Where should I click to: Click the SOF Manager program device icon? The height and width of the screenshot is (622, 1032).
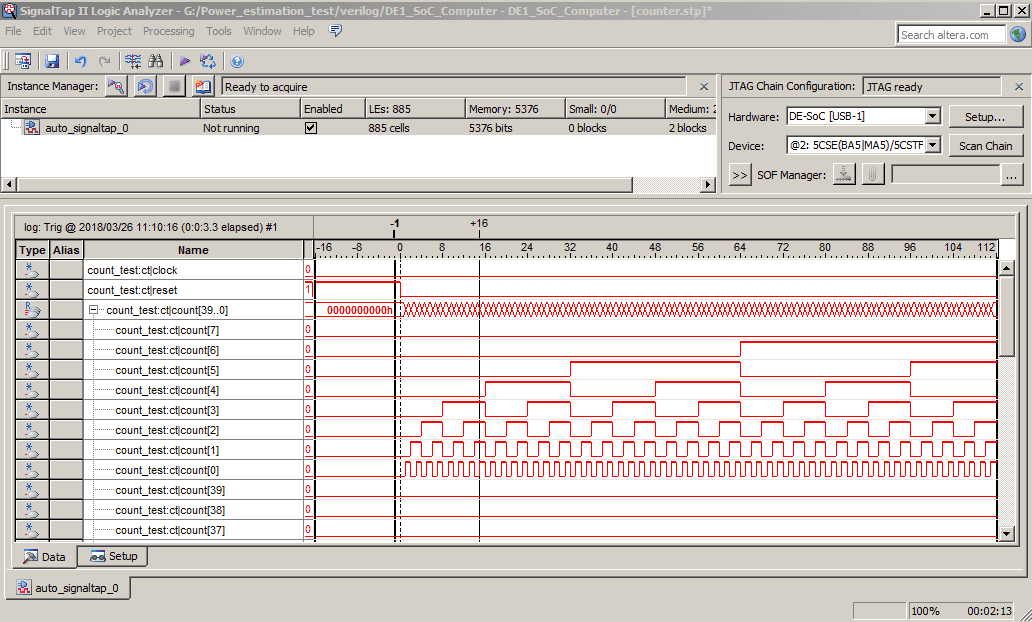pos(843,176)
